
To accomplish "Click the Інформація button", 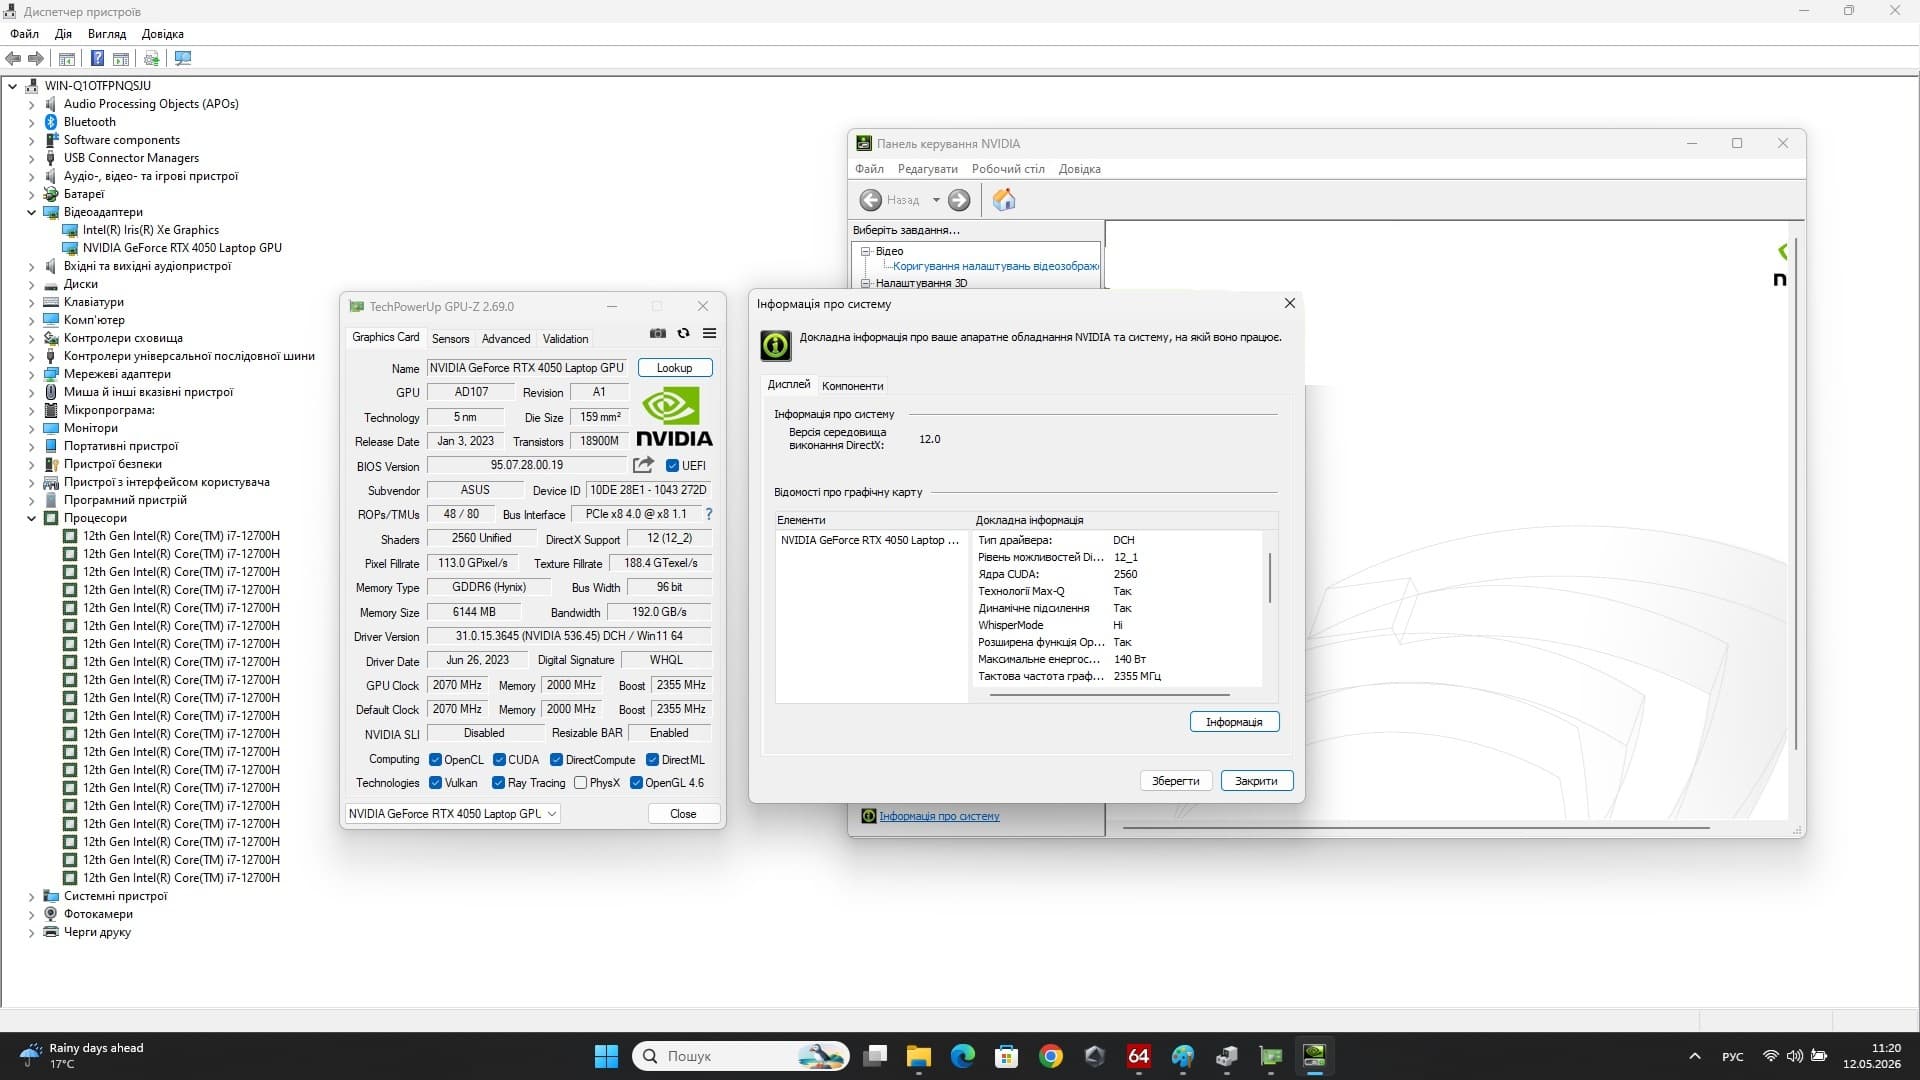I will [x=1234, y=722].
